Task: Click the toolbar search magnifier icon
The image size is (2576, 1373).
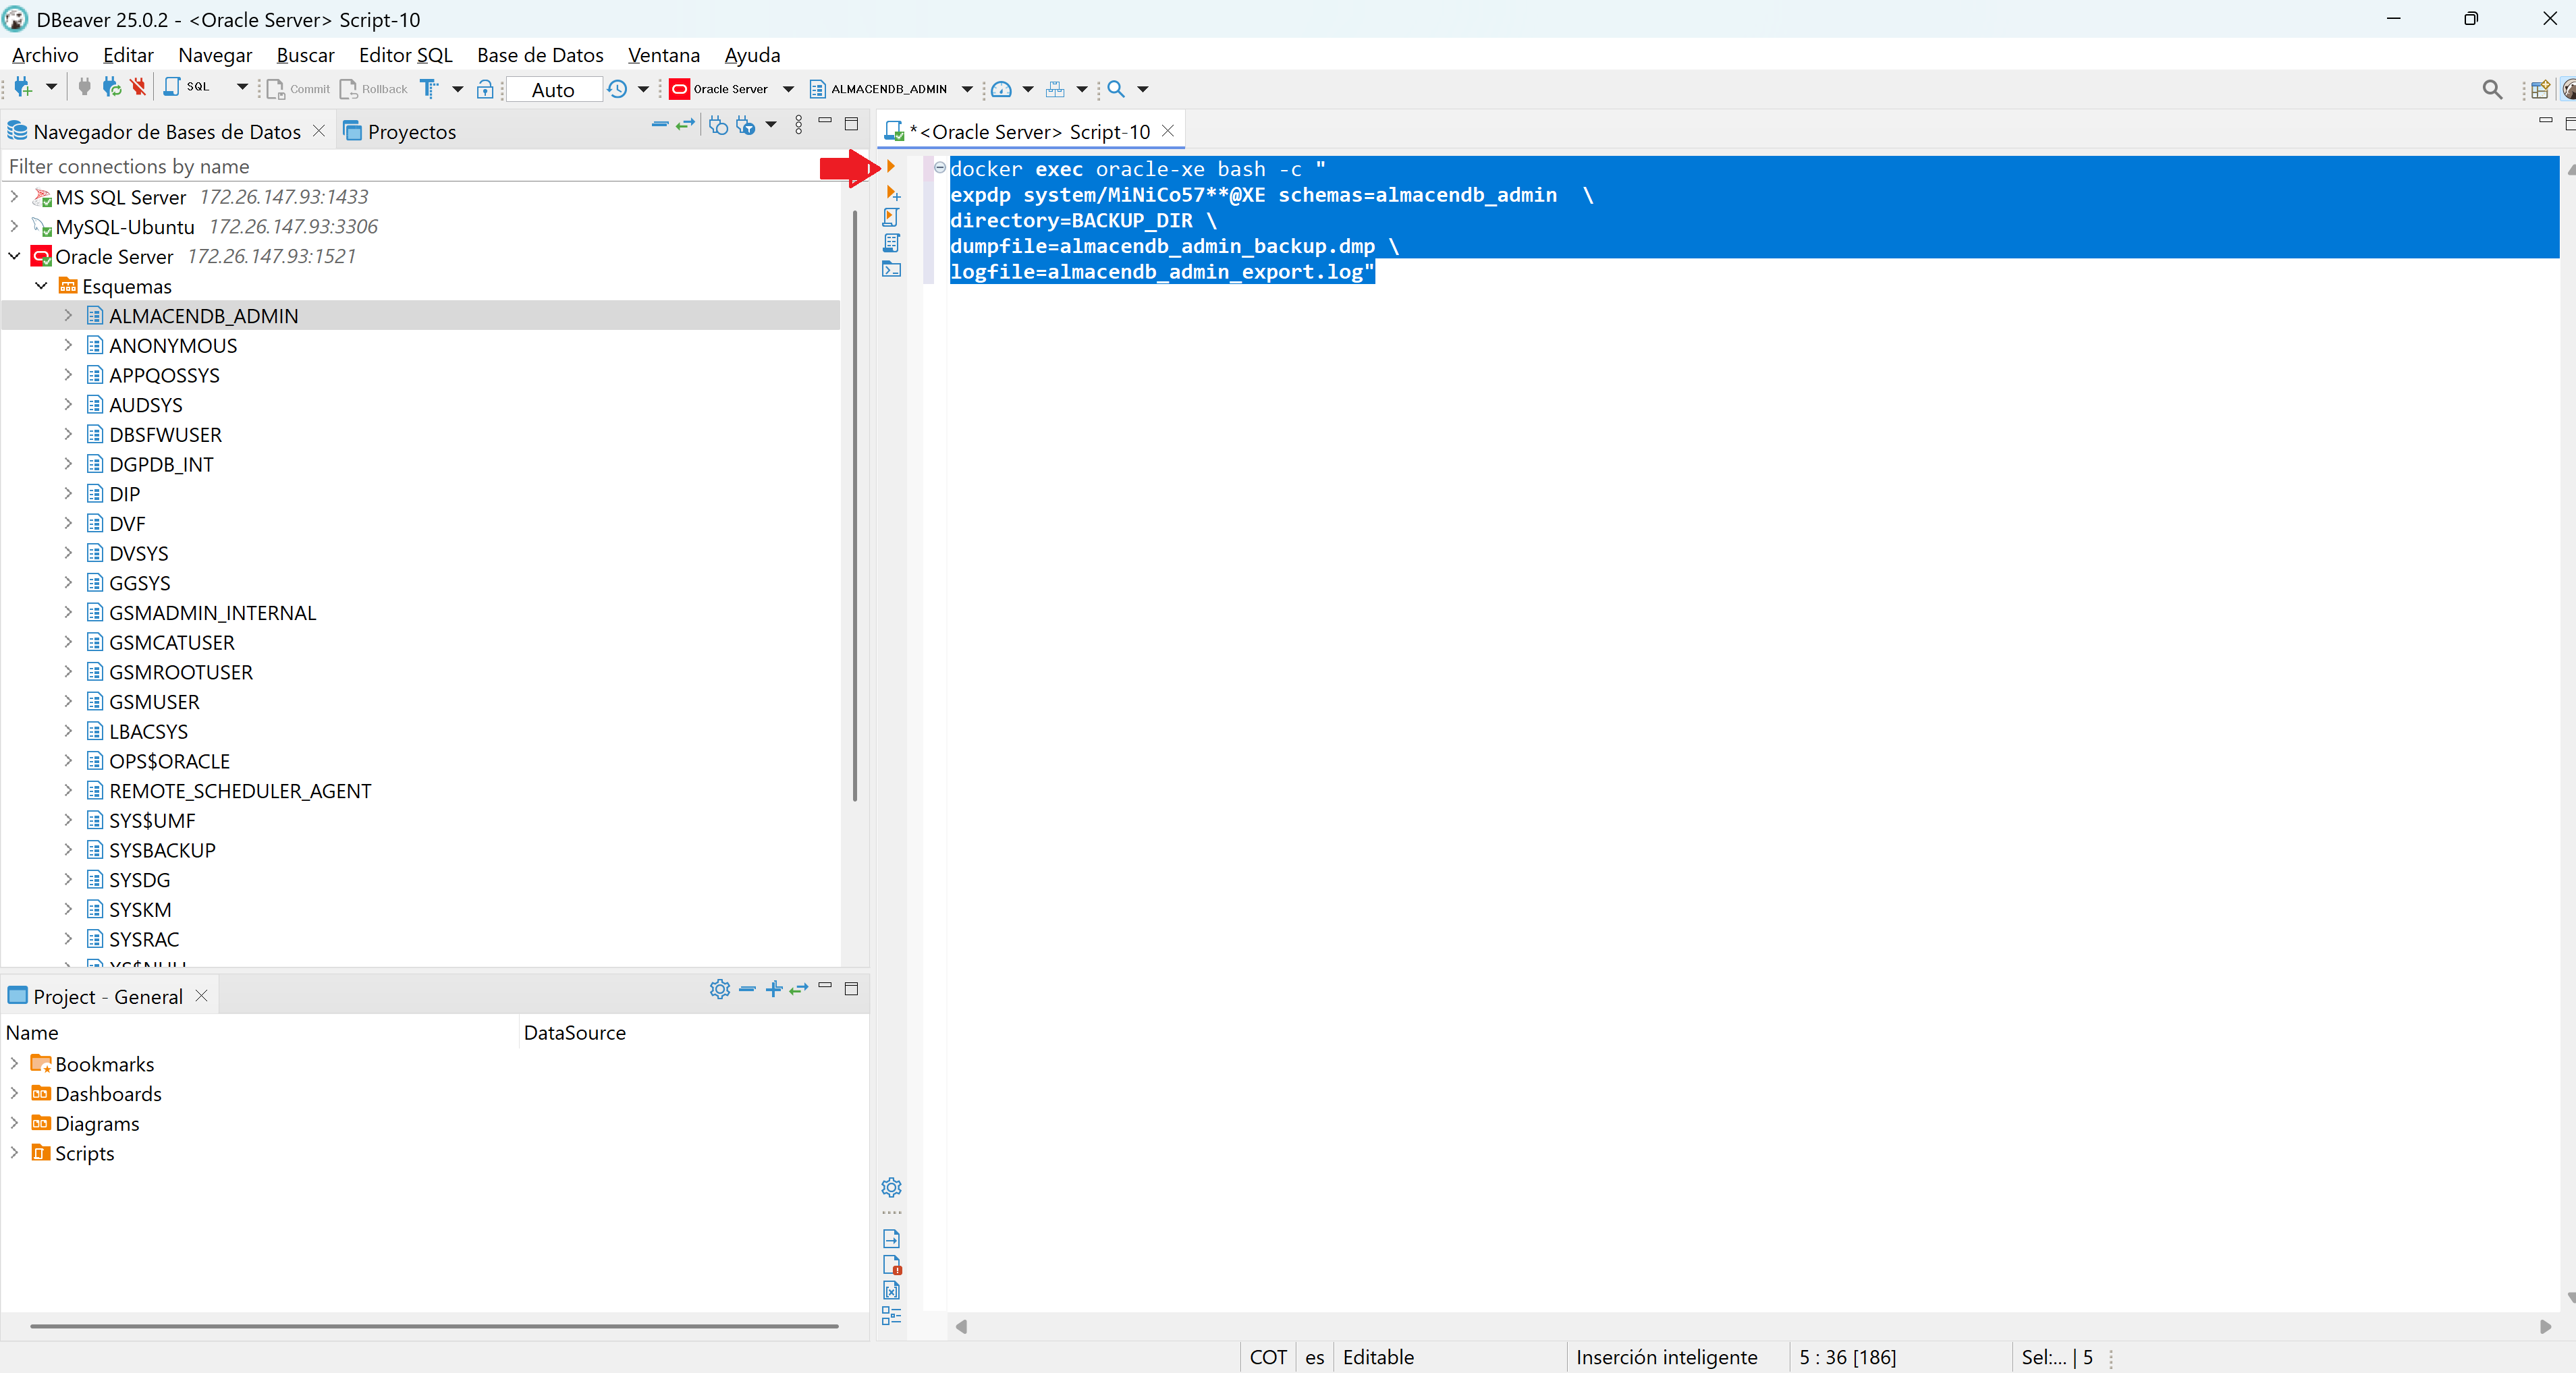Action: tap(1116, 89)
